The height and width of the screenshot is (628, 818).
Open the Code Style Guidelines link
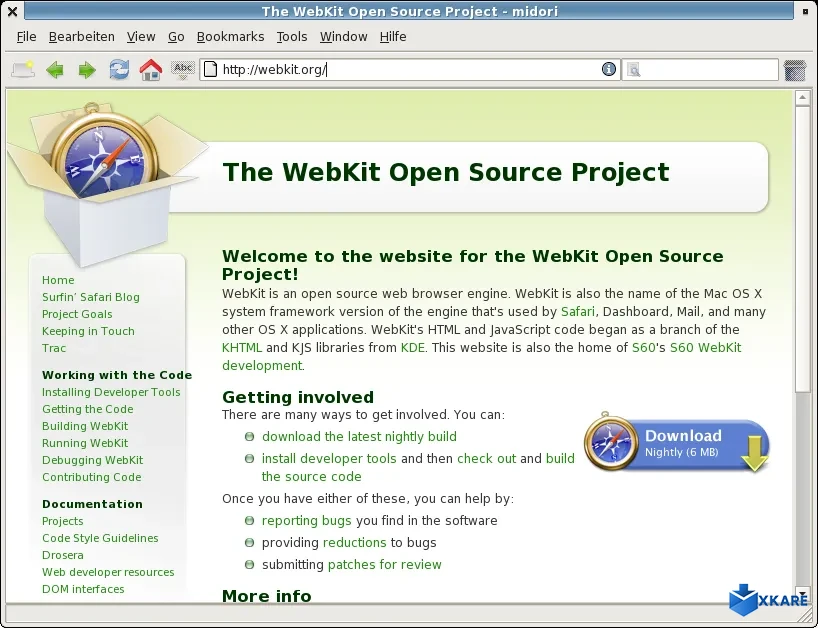tap(100, 538)
